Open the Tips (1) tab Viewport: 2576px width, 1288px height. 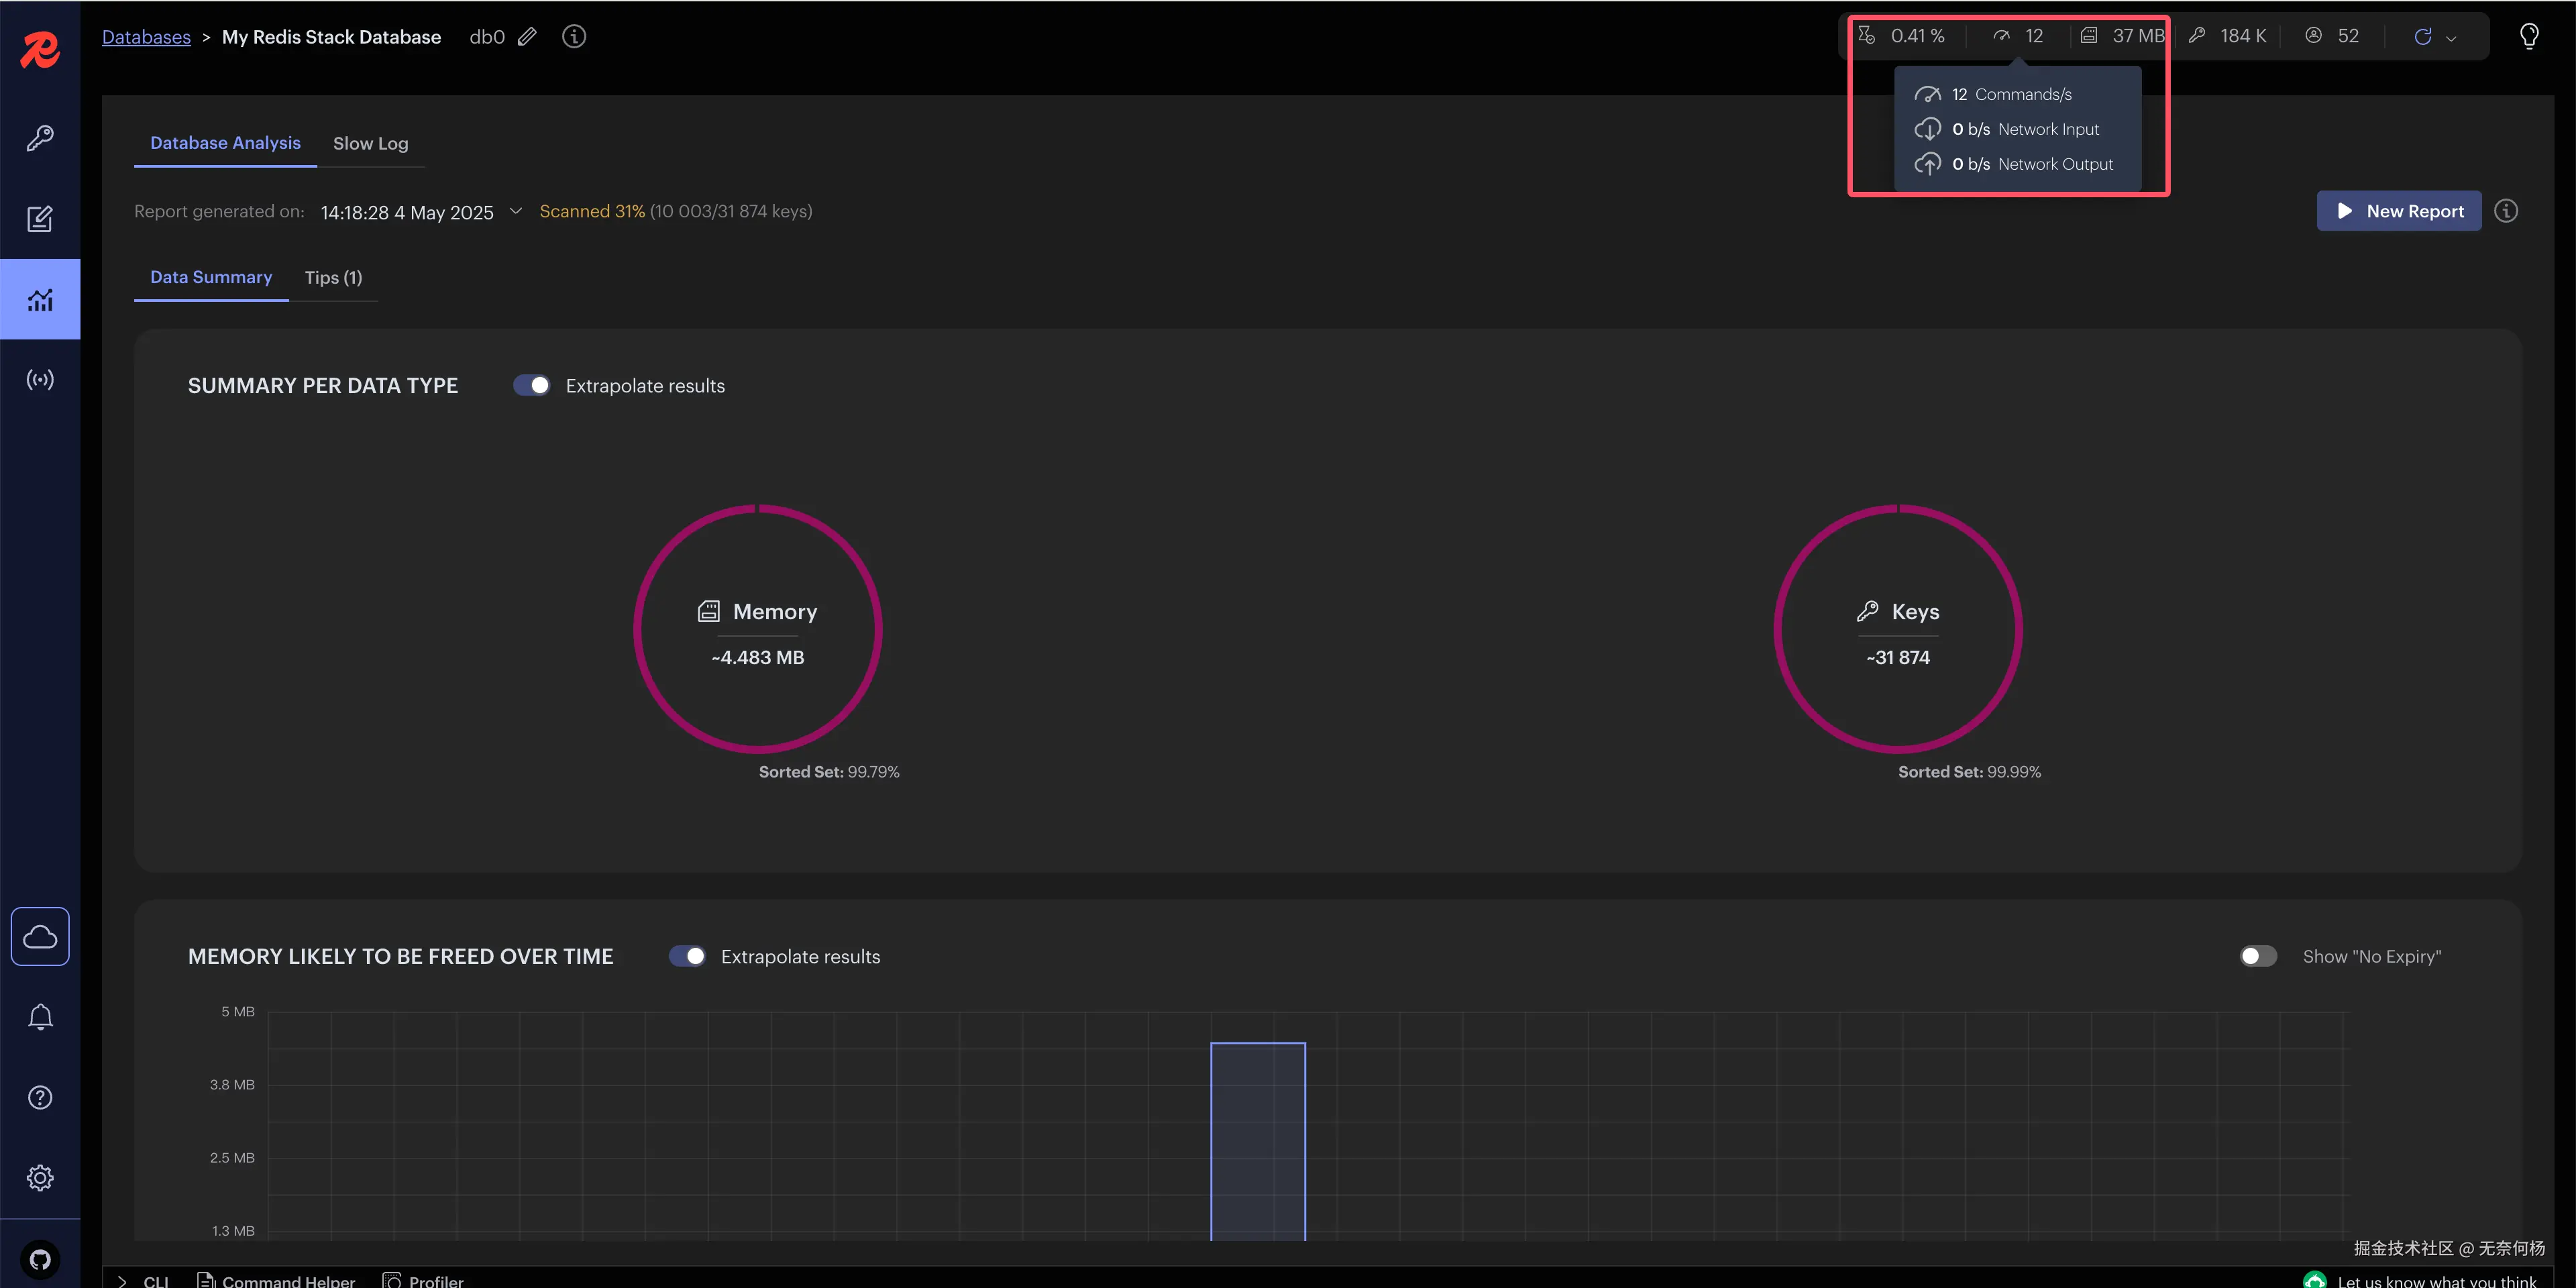[333, 278]
